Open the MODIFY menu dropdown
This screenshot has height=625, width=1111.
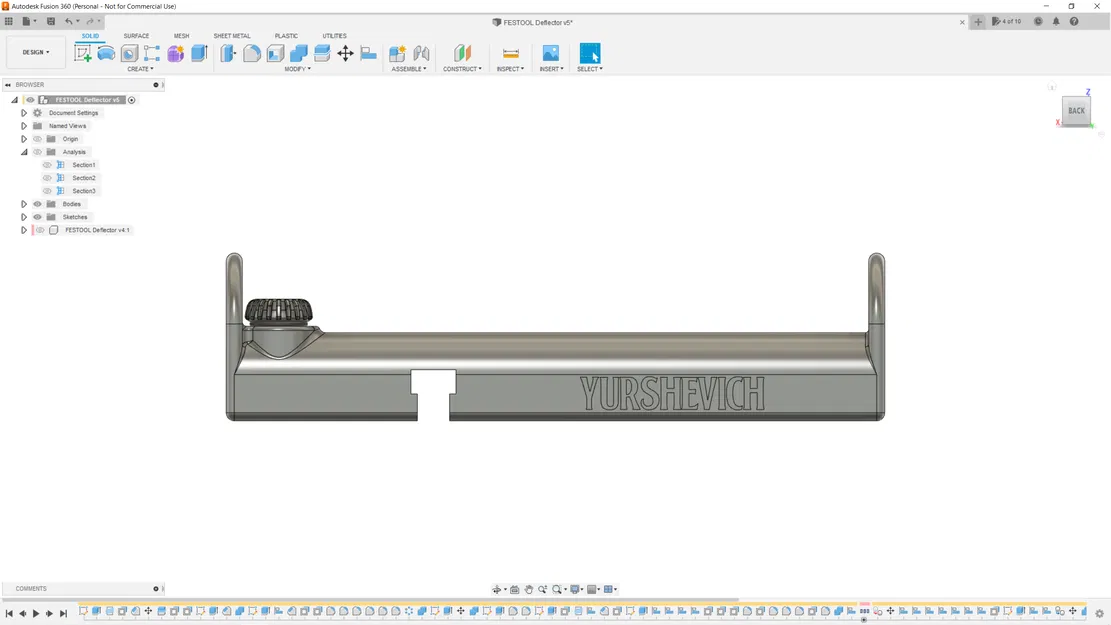pos(298,69)
